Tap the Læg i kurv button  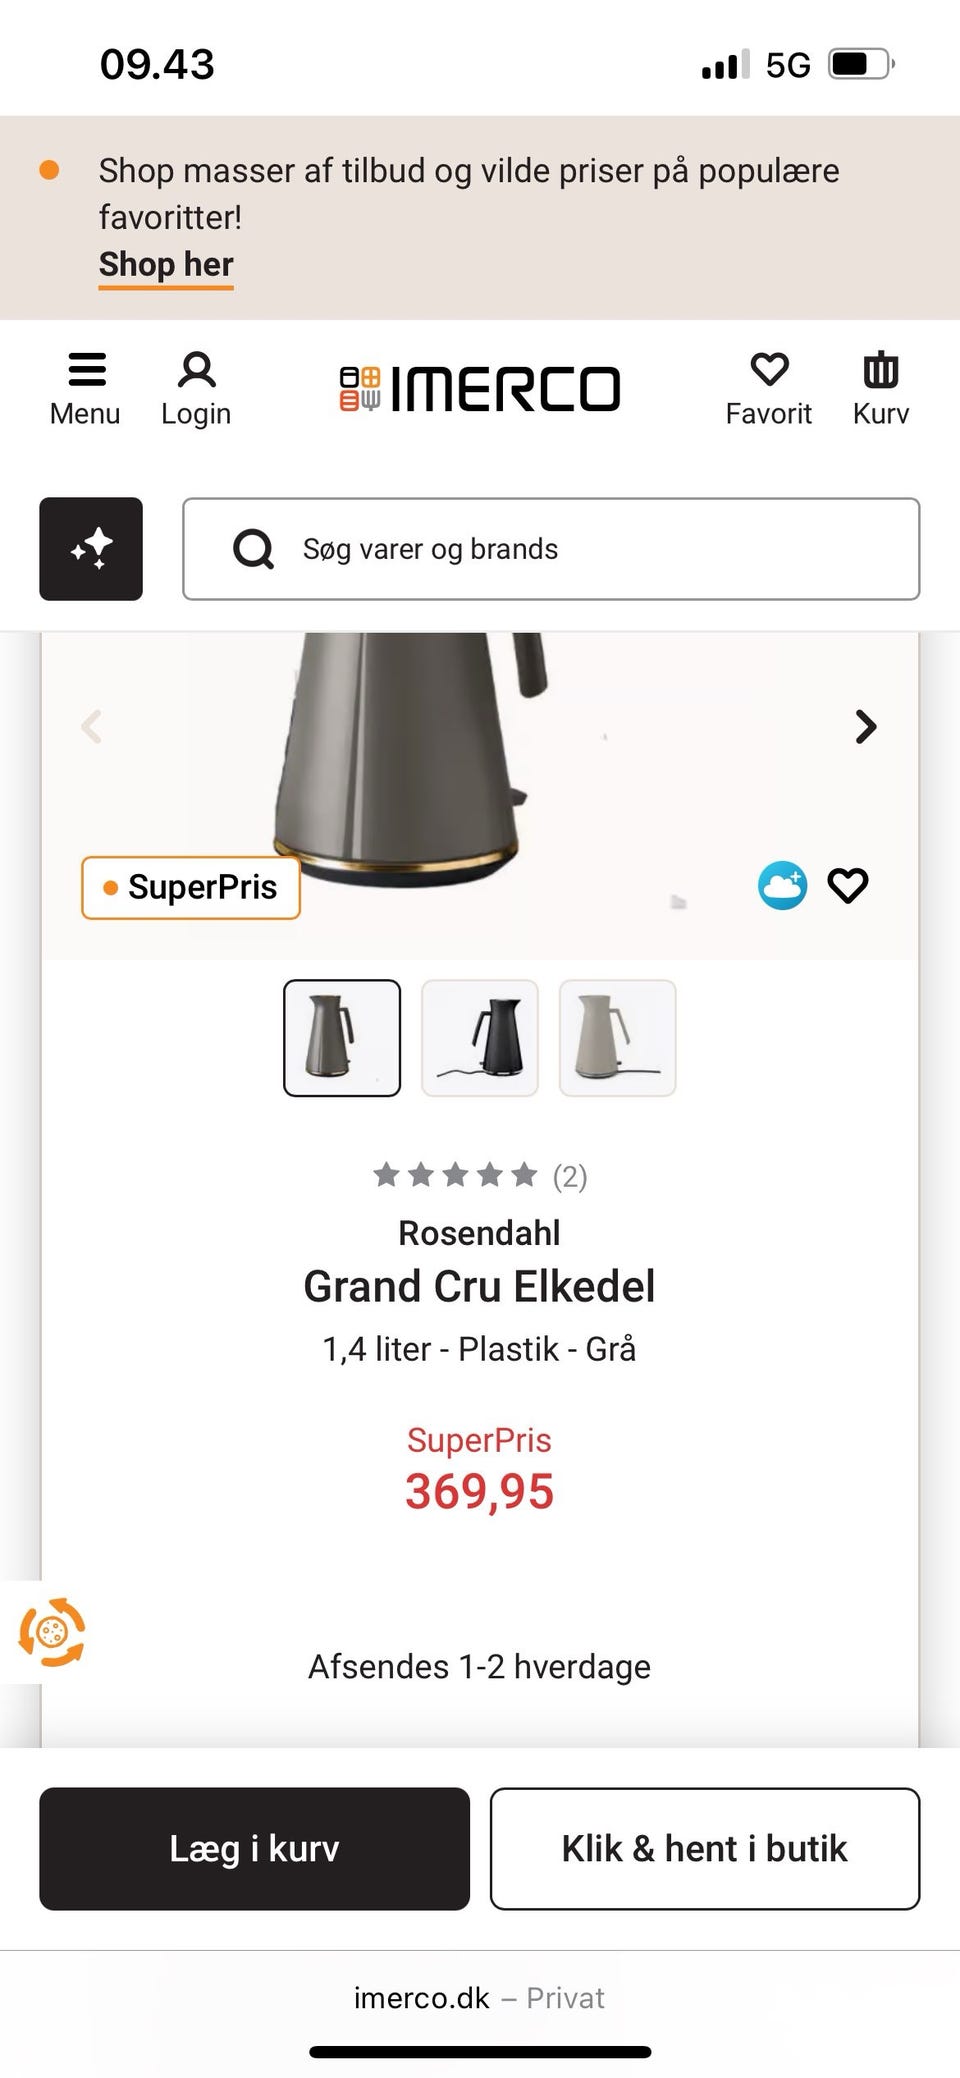click(254, 1849)
